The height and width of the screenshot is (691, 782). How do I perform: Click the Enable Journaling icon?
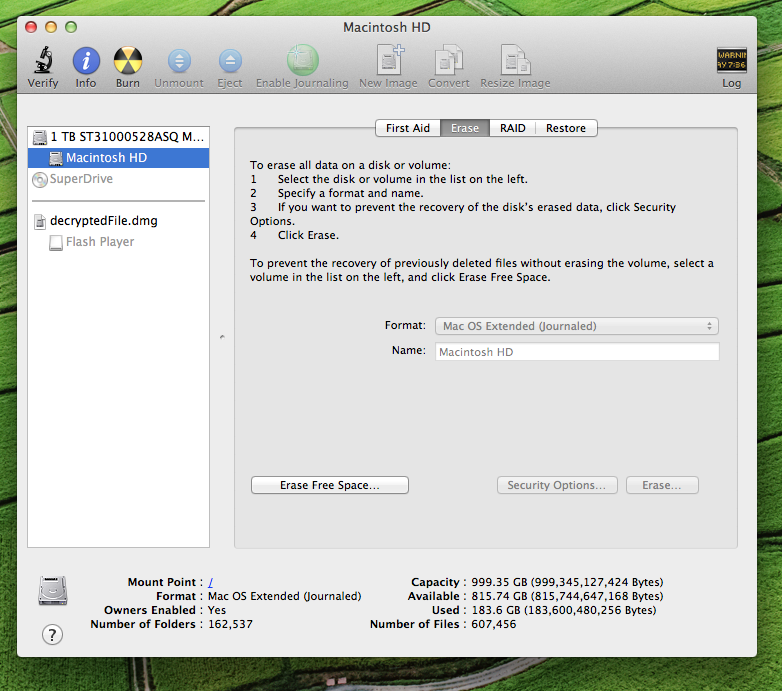(x=302, y=60)
